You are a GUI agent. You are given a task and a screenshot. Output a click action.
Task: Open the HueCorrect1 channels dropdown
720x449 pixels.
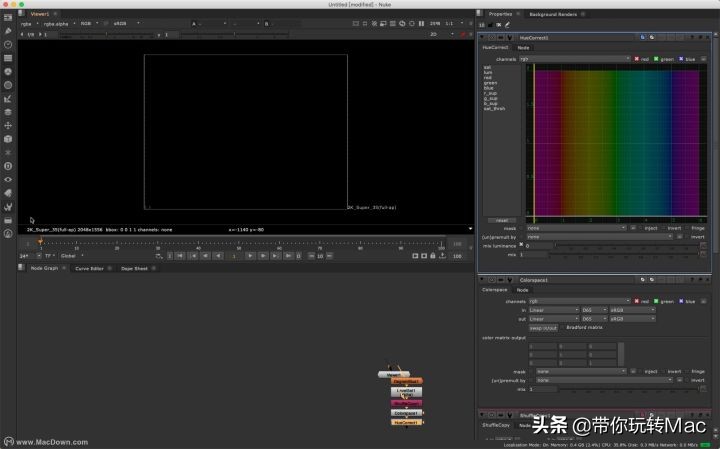574,59
